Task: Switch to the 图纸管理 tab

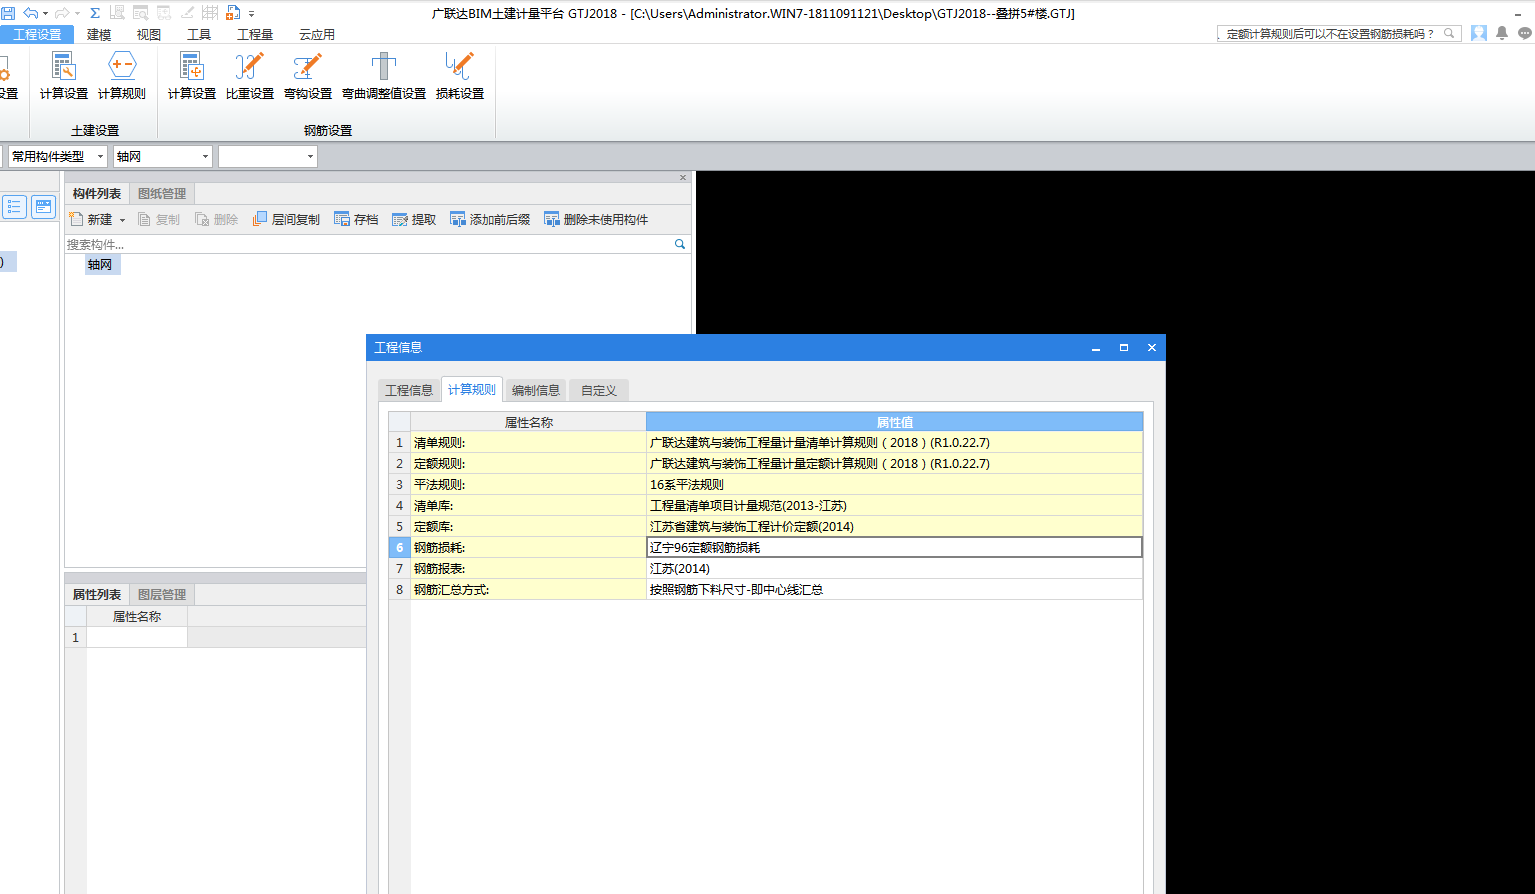Action: click(162, 193)
